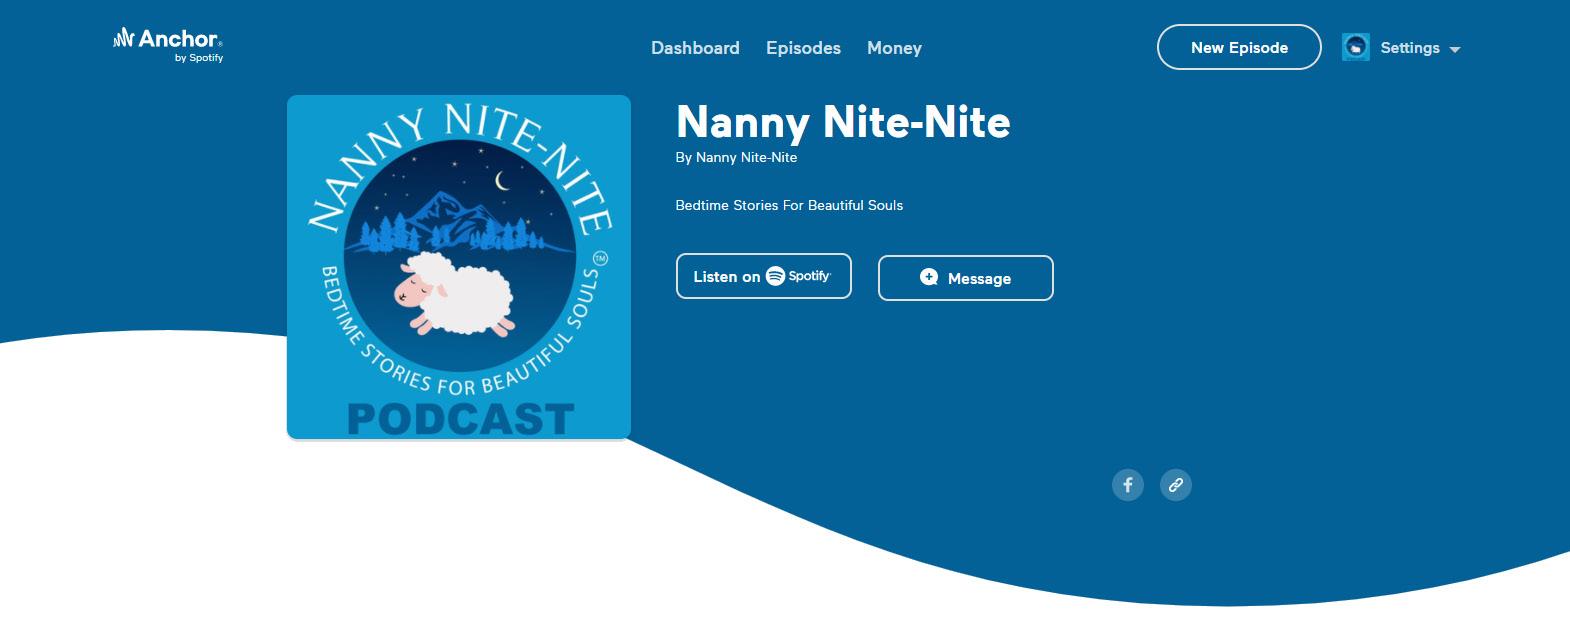The image size is (1570, 625).
Task: Open the 'By Nanny Nite-Nite' author line
Action: 736,157
